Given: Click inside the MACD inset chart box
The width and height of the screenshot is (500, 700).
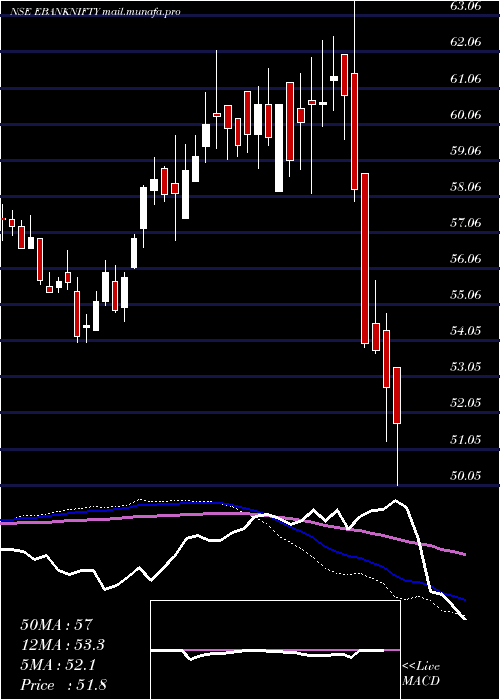Looking at the screenshot, I should point(275,650).
